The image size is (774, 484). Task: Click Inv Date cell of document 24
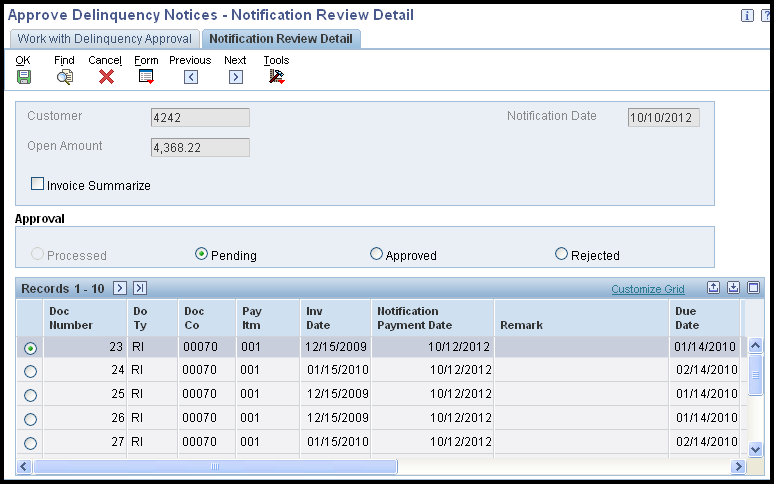(x=336, y=370)
